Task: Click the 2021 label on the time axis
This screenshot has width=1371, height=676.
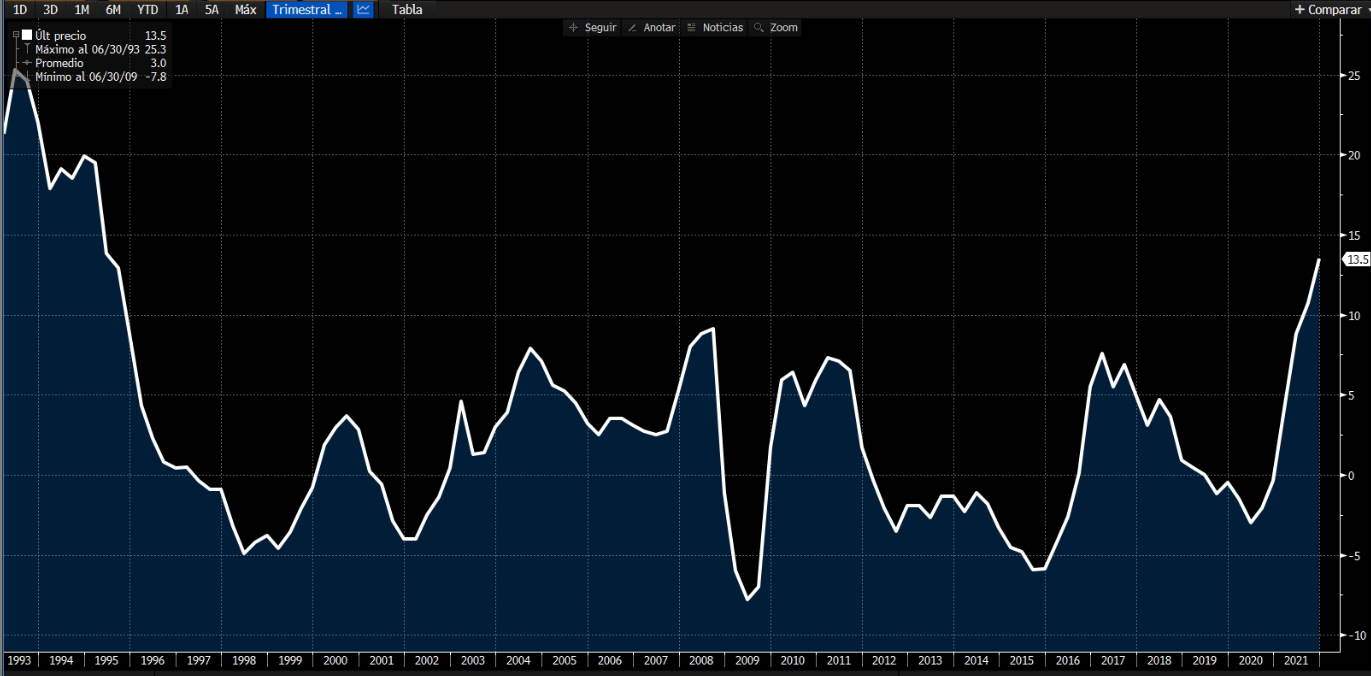Action: (x=1296, y=661)
